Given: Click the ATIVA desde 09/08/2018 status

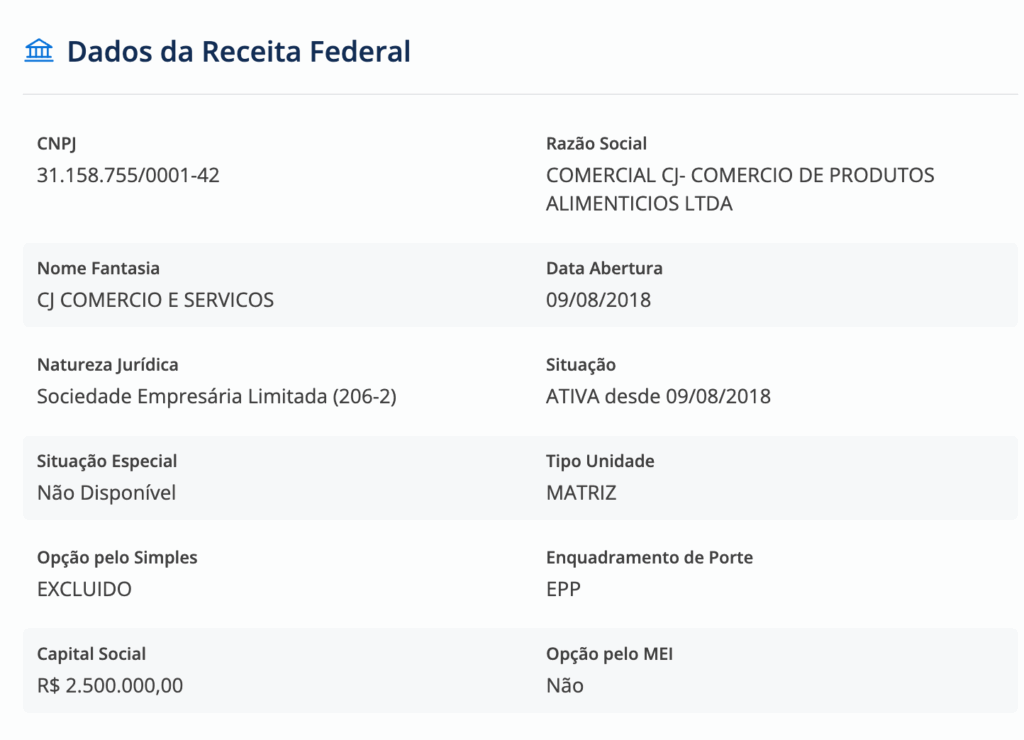Looking at the screenshot, I should (658, 396).
